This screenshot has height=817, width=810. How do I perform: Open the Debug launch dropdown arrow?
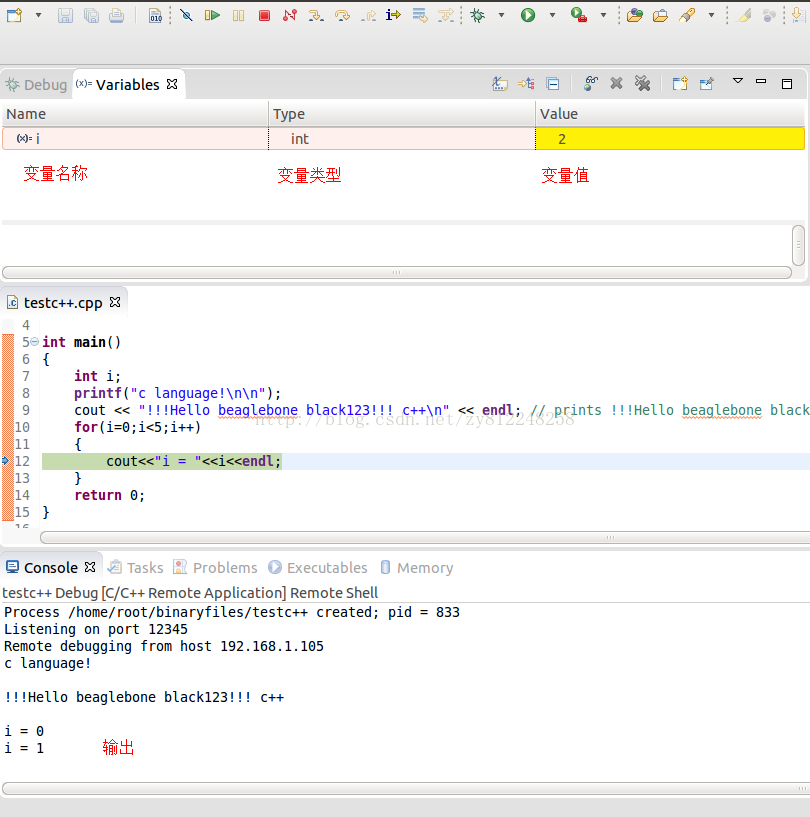click(501, 15)
